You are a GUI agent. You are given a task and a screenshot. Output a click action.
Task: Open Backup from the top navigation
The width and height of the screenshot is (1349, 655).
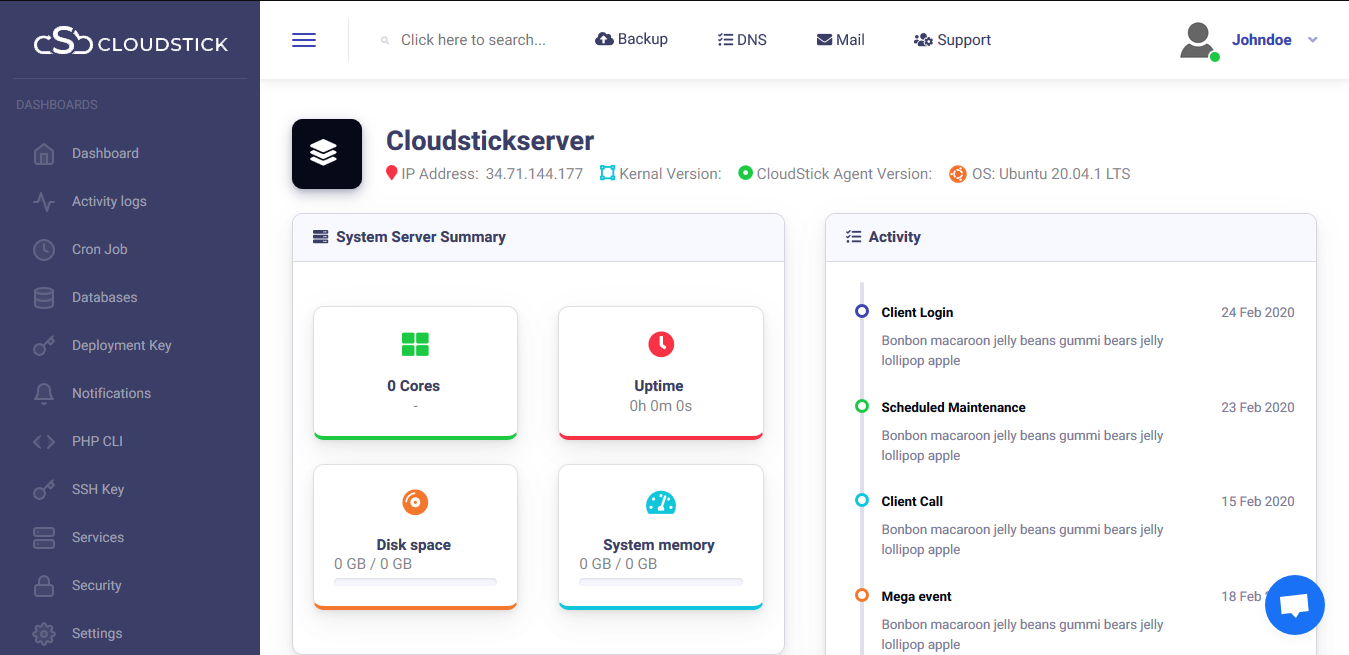631,40
